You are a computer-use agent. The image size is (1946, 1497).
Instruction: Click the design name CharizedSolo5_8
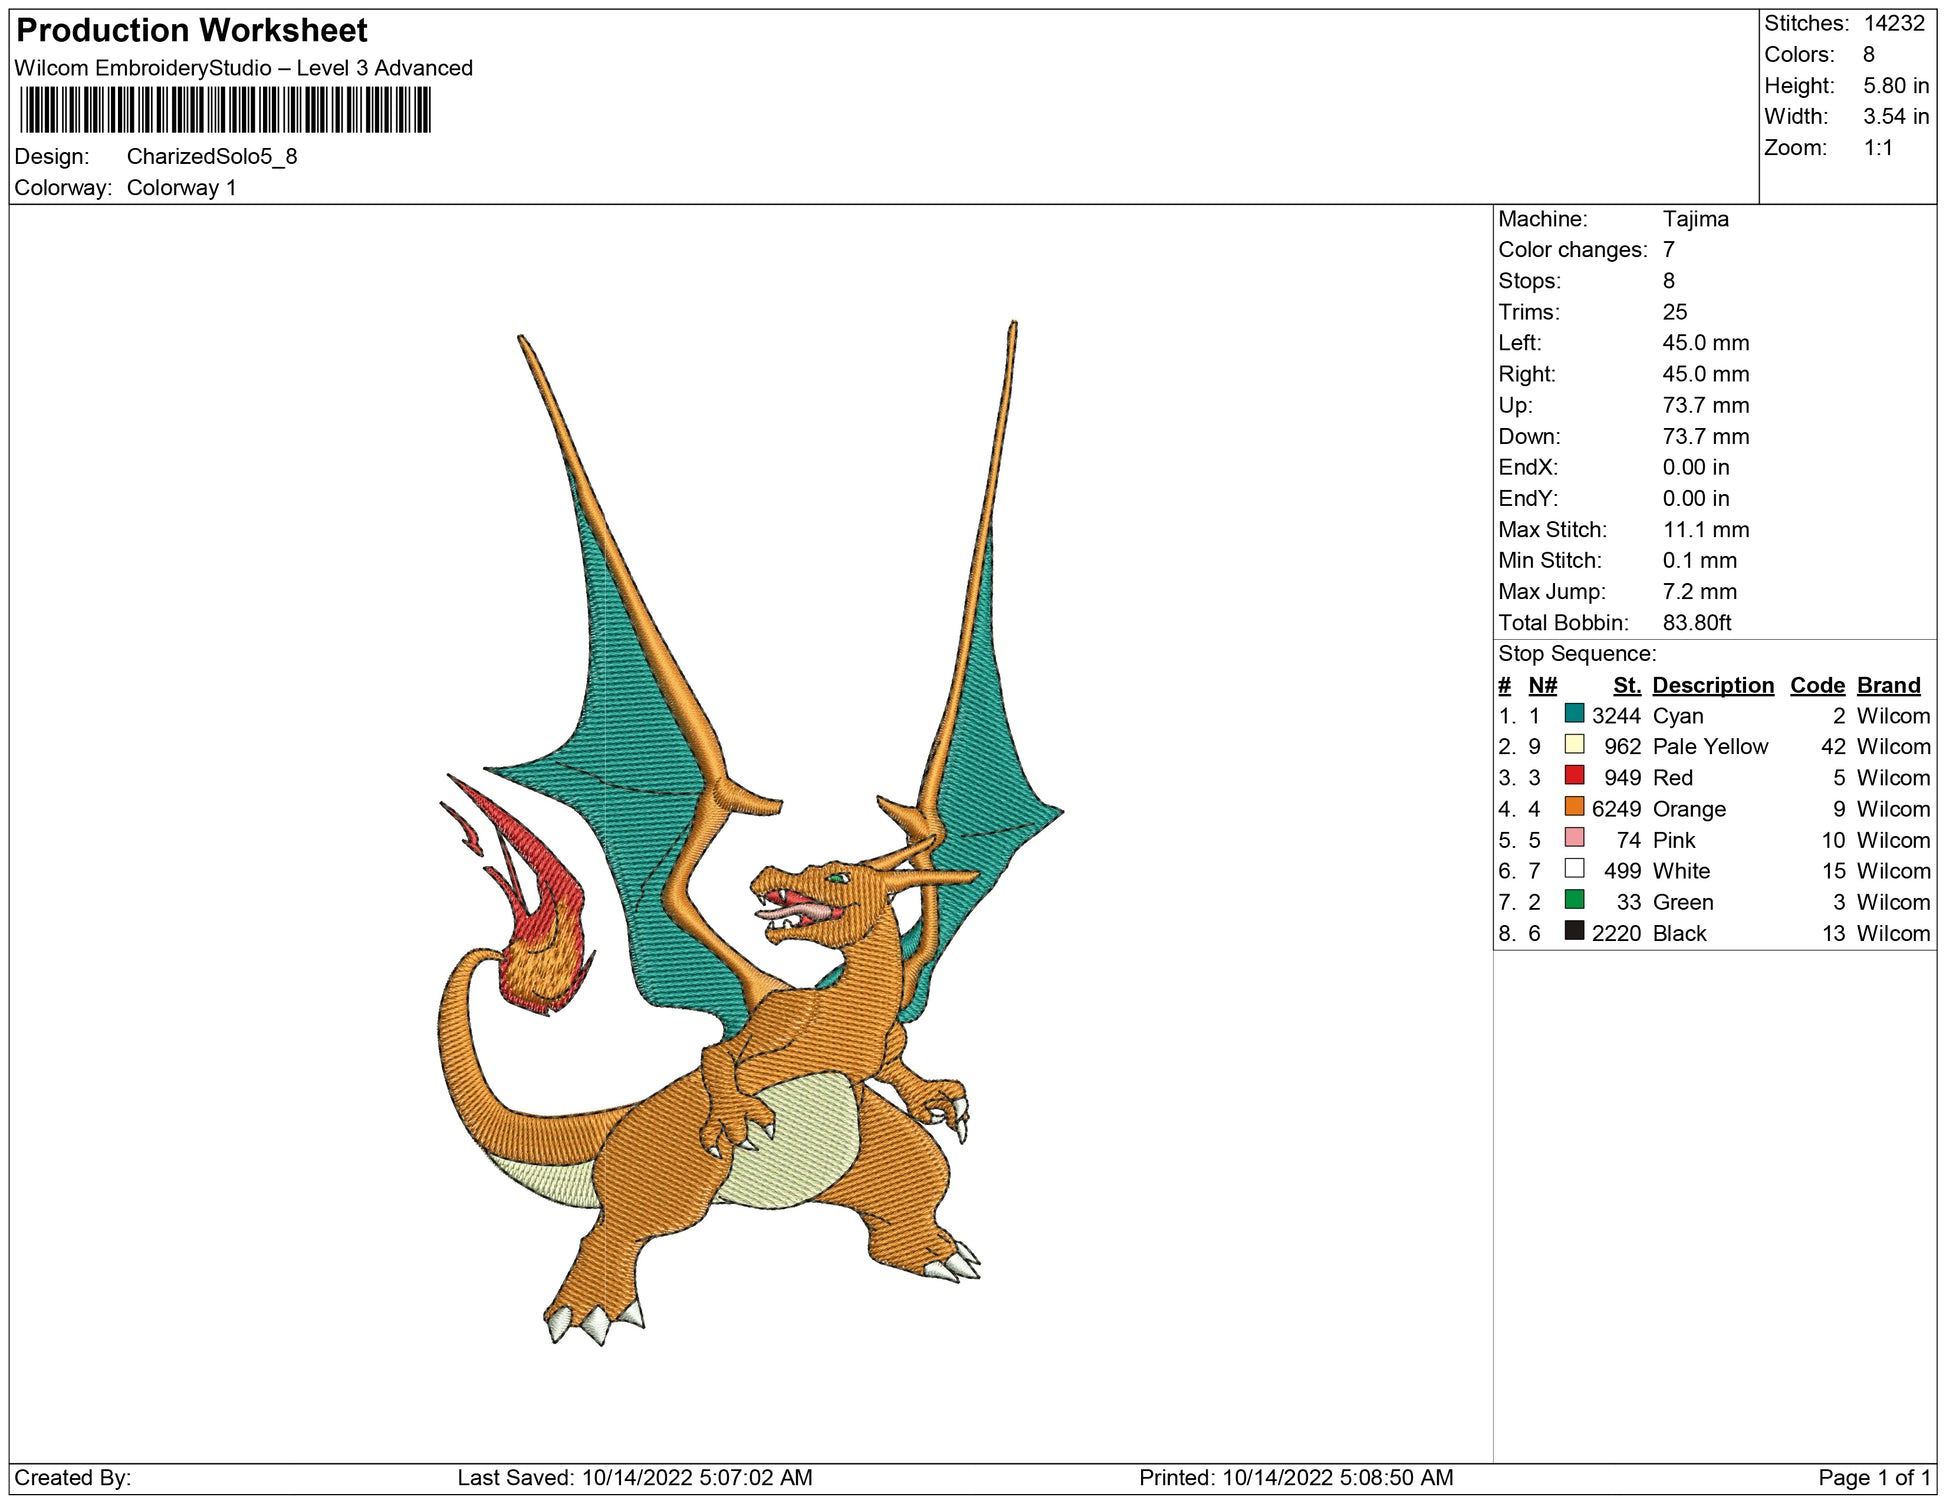212,156
